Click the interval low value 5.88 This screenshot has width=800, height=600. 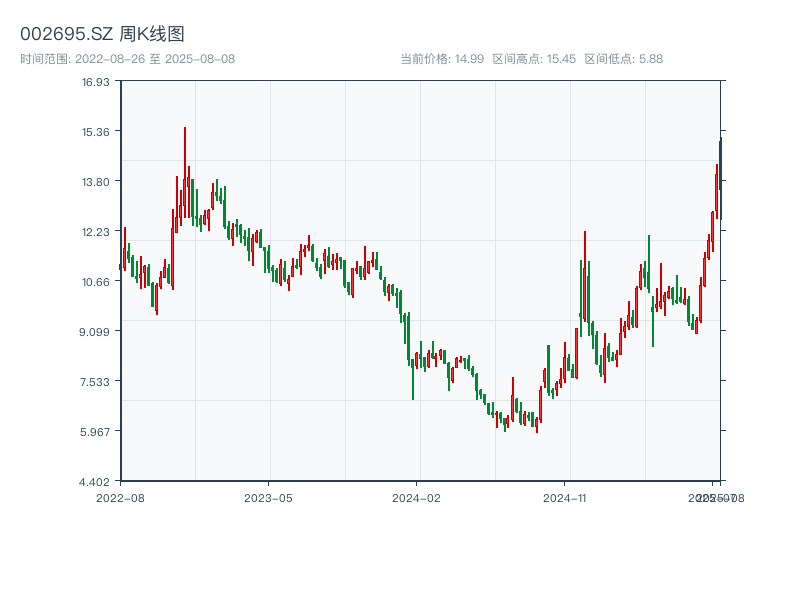(651, 59)
